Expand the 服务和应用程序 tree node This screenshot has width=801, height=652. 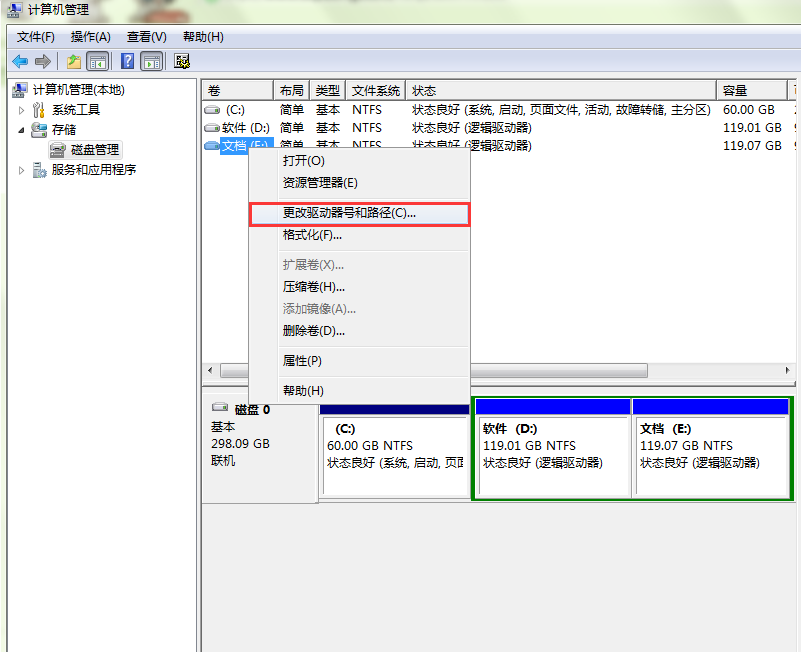[x=22, y=170]
